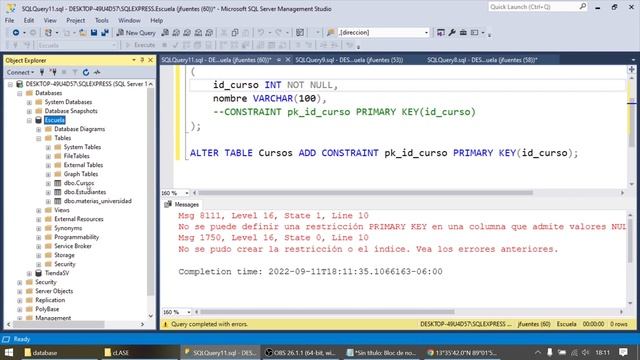The width and height of the screenshot is (640, 360).
Task: Click the Execute button
Action: pos(141,45)
